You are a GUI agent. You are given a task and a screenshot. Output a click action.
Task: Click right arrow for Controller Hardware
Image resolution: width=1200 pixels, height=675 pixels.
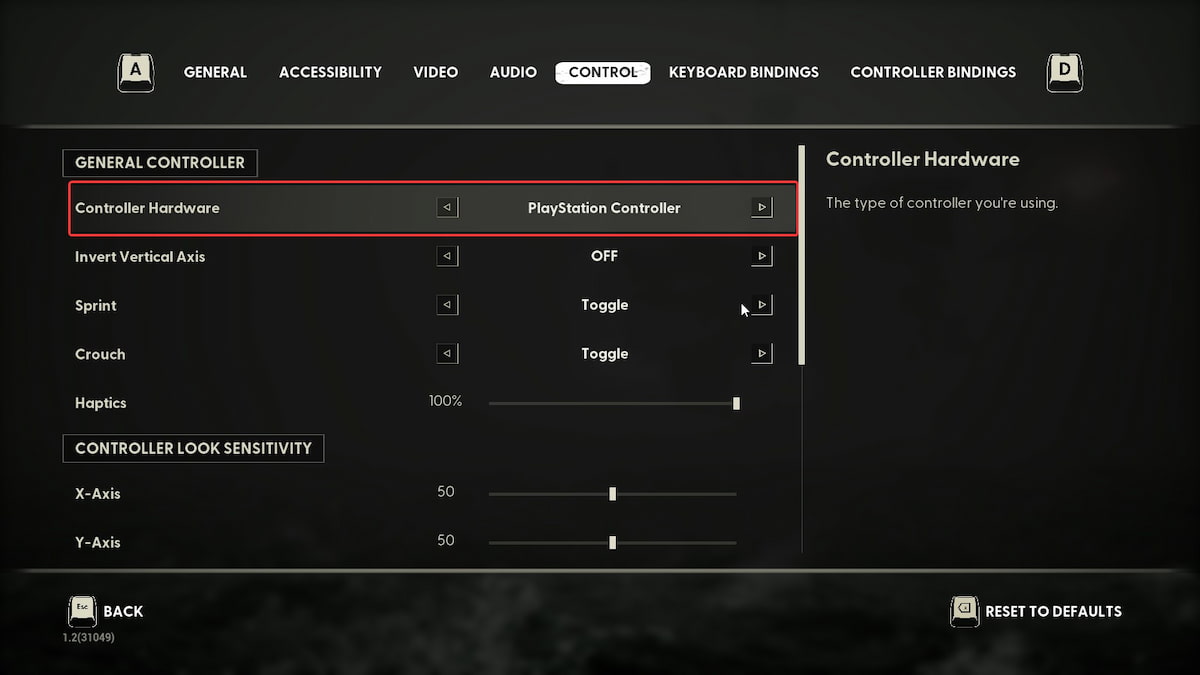[x=762, y=208]
